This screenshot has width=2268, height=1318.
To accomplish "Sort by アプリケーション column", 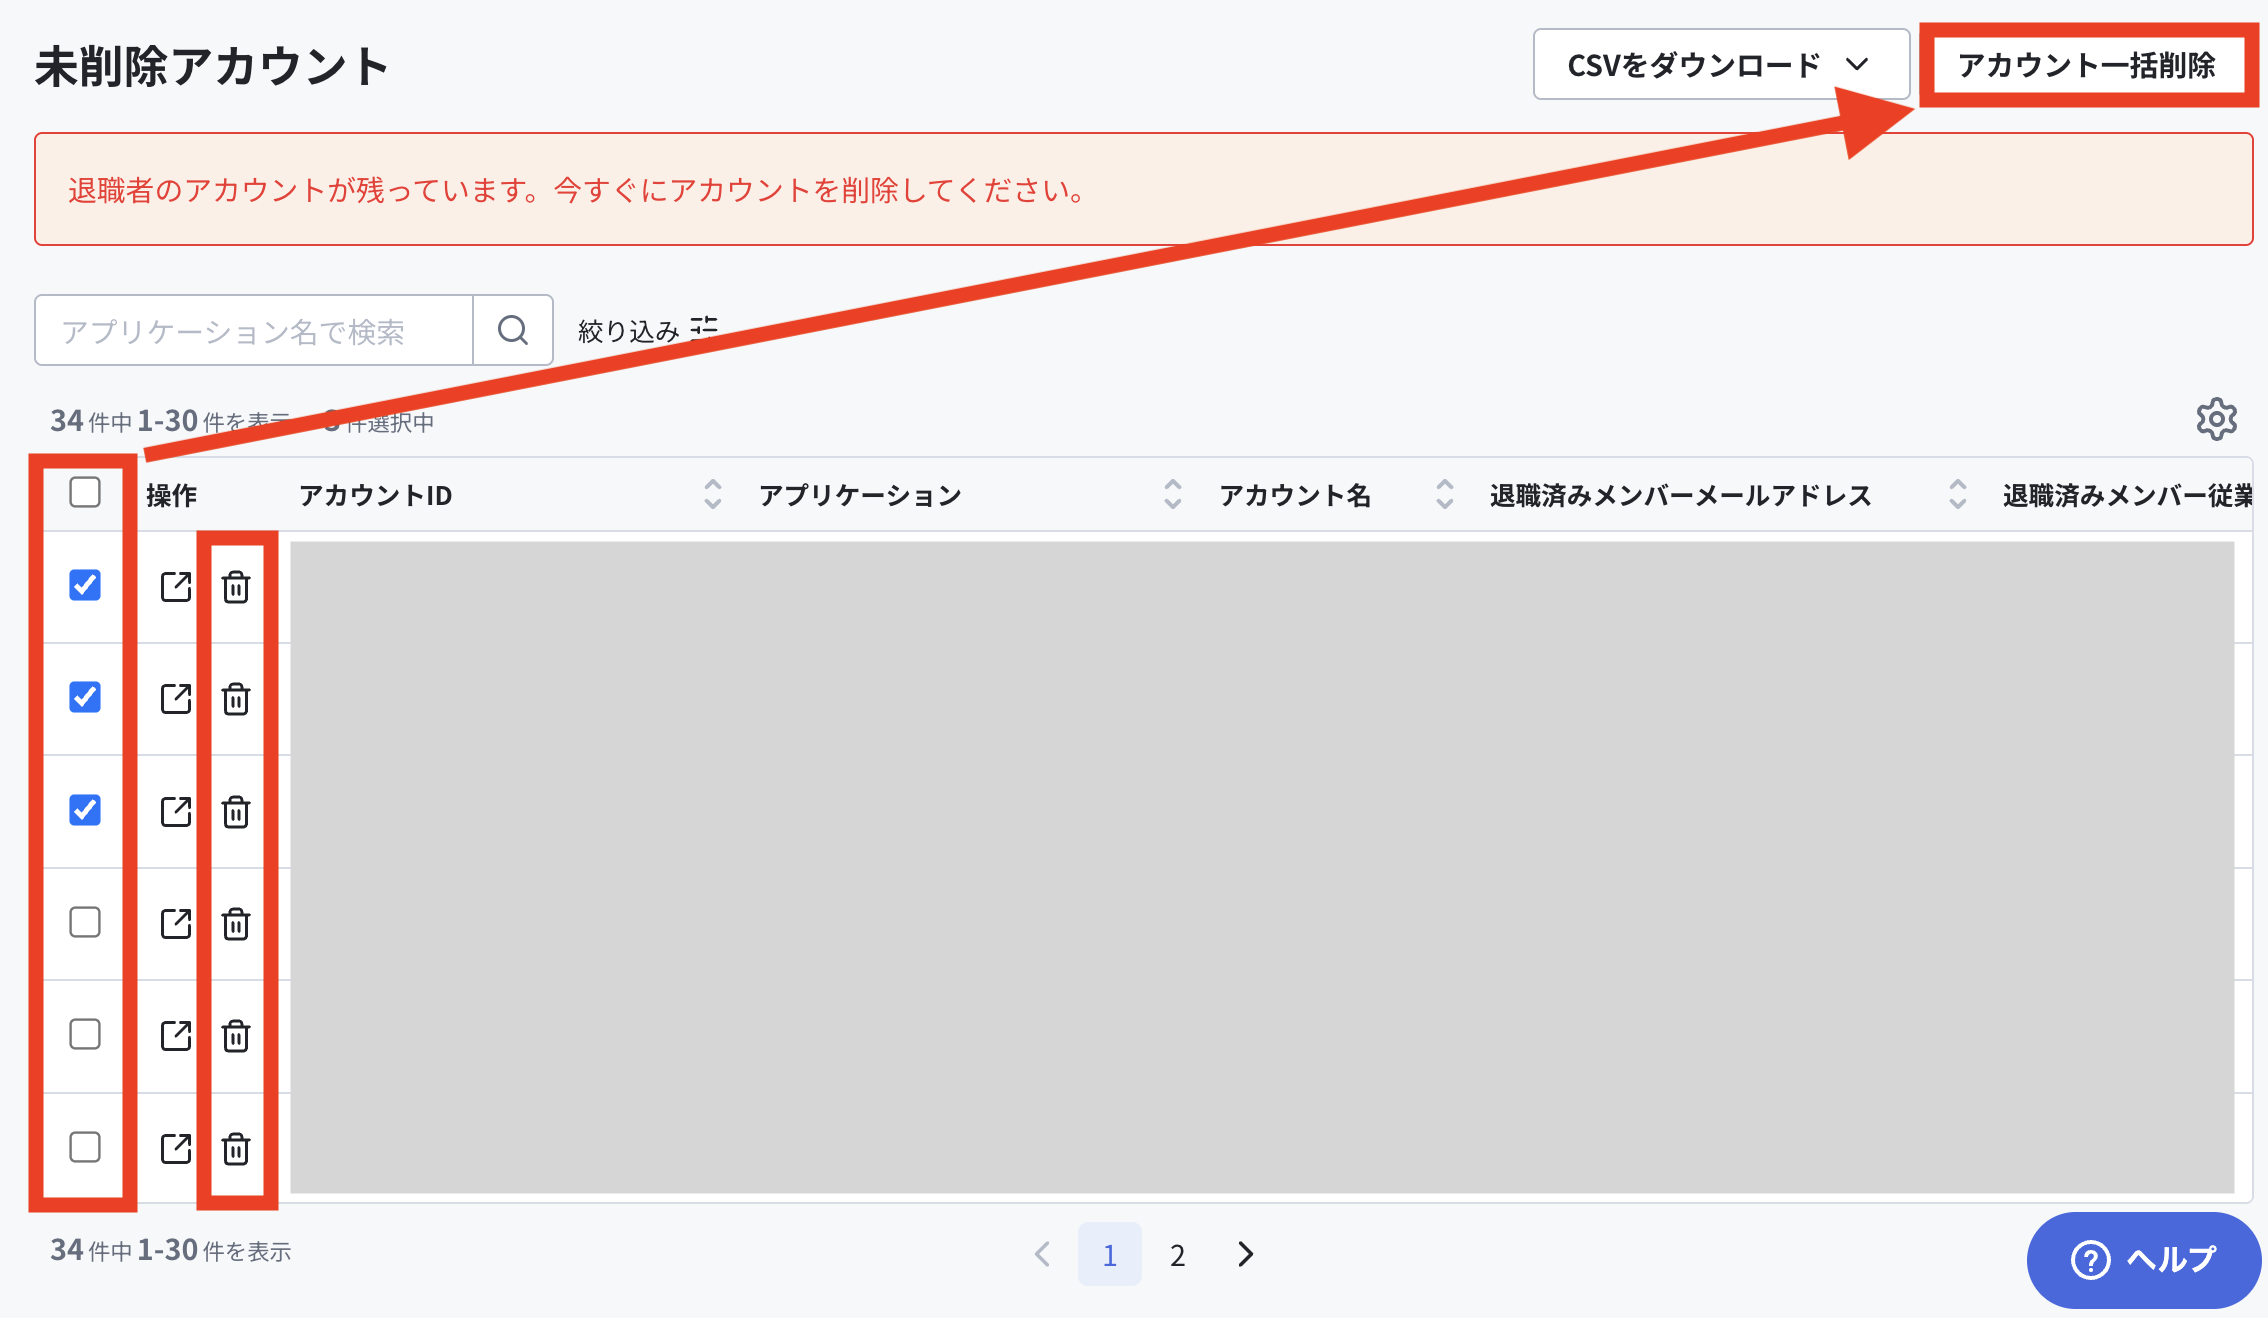I will (1172, 494).
